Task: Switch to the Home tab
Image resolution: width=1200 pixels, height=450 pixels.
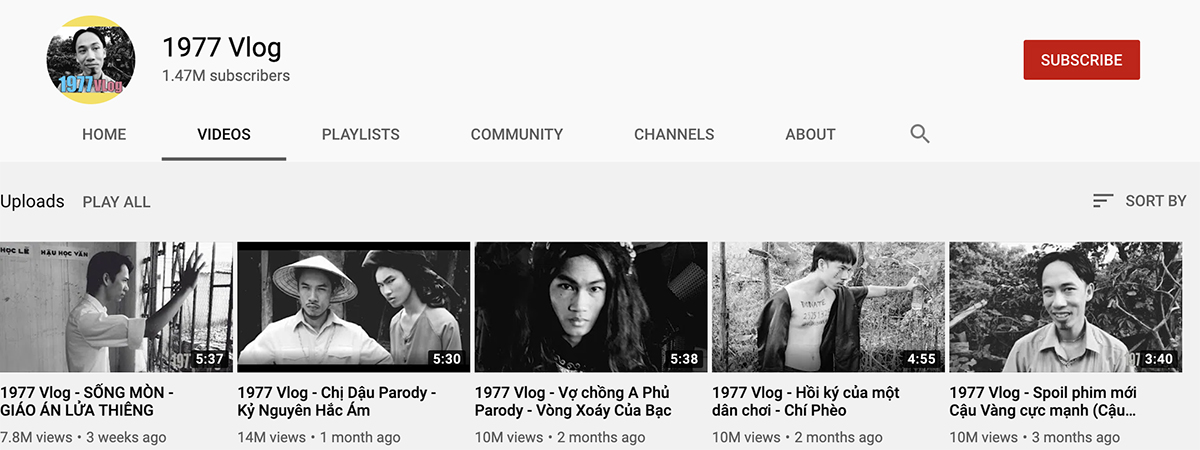Action: pos(104,134)
